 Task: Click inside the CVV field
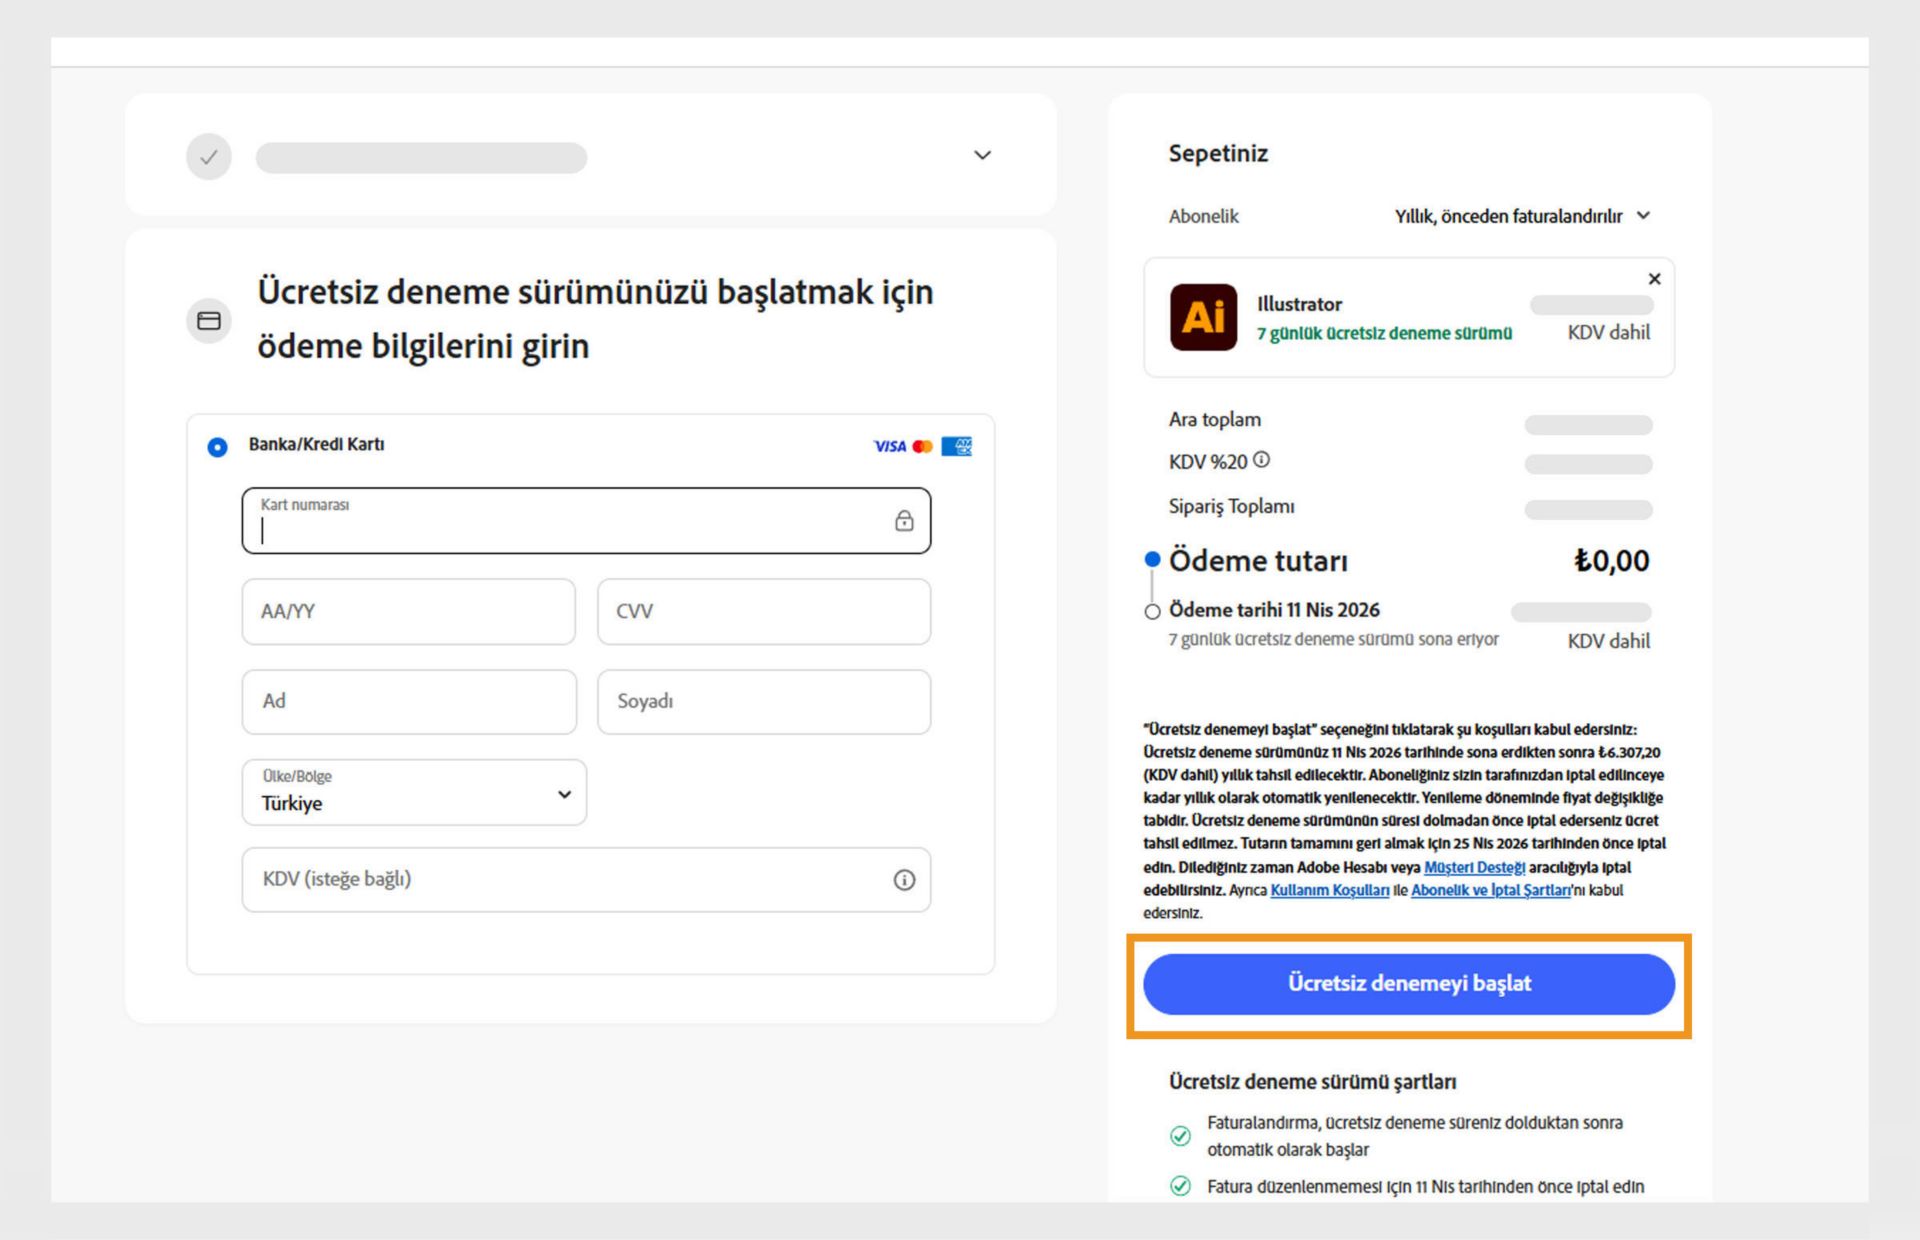point(763,611)
